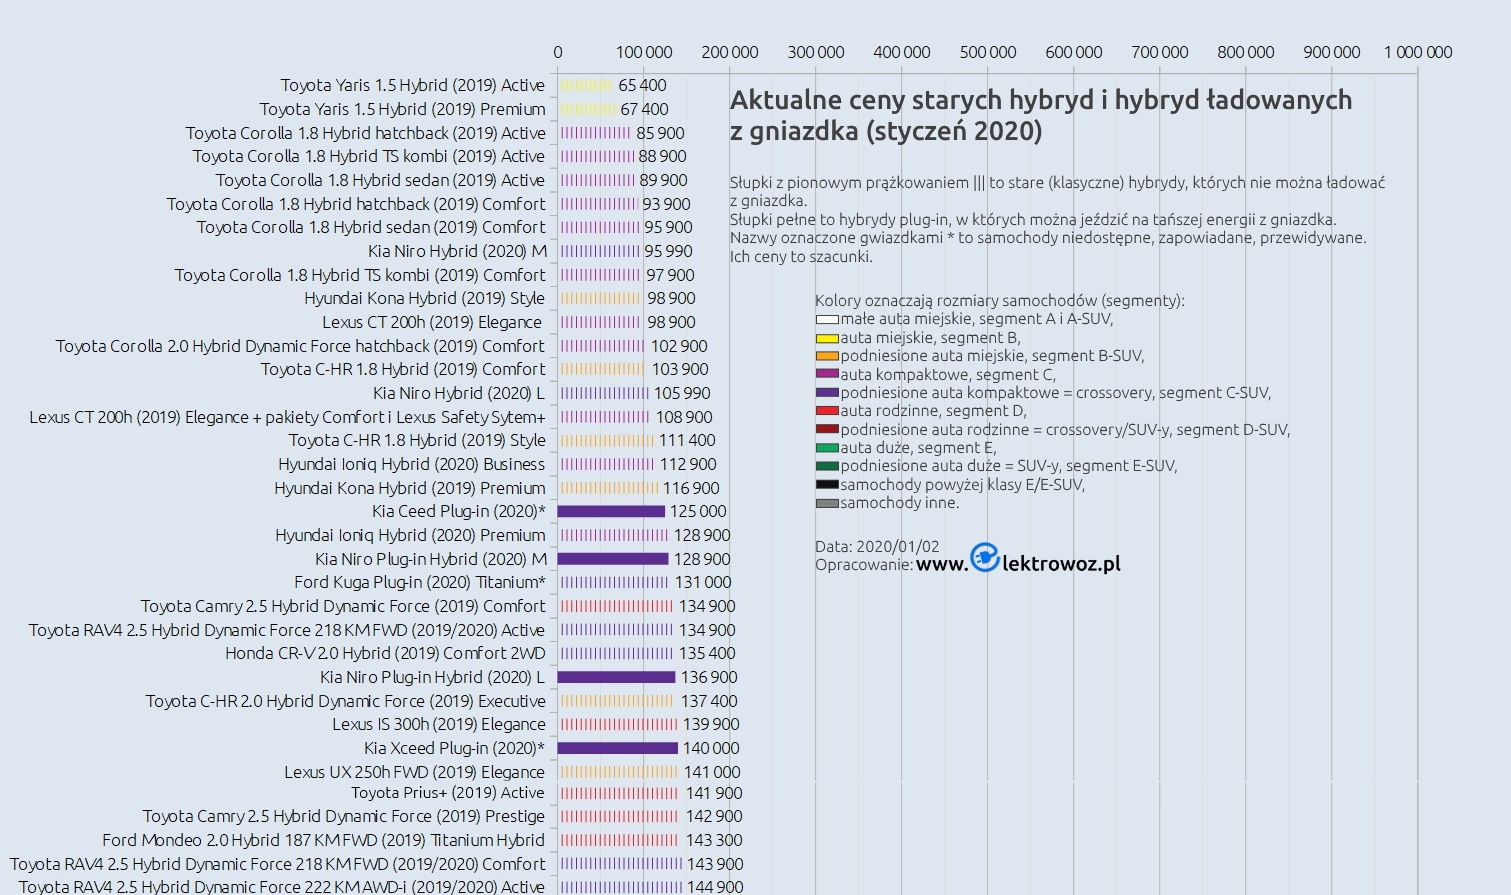Click the Kia Xceed Plug-in solid bar
1511x895 pixels.
(x=618, y=748)
